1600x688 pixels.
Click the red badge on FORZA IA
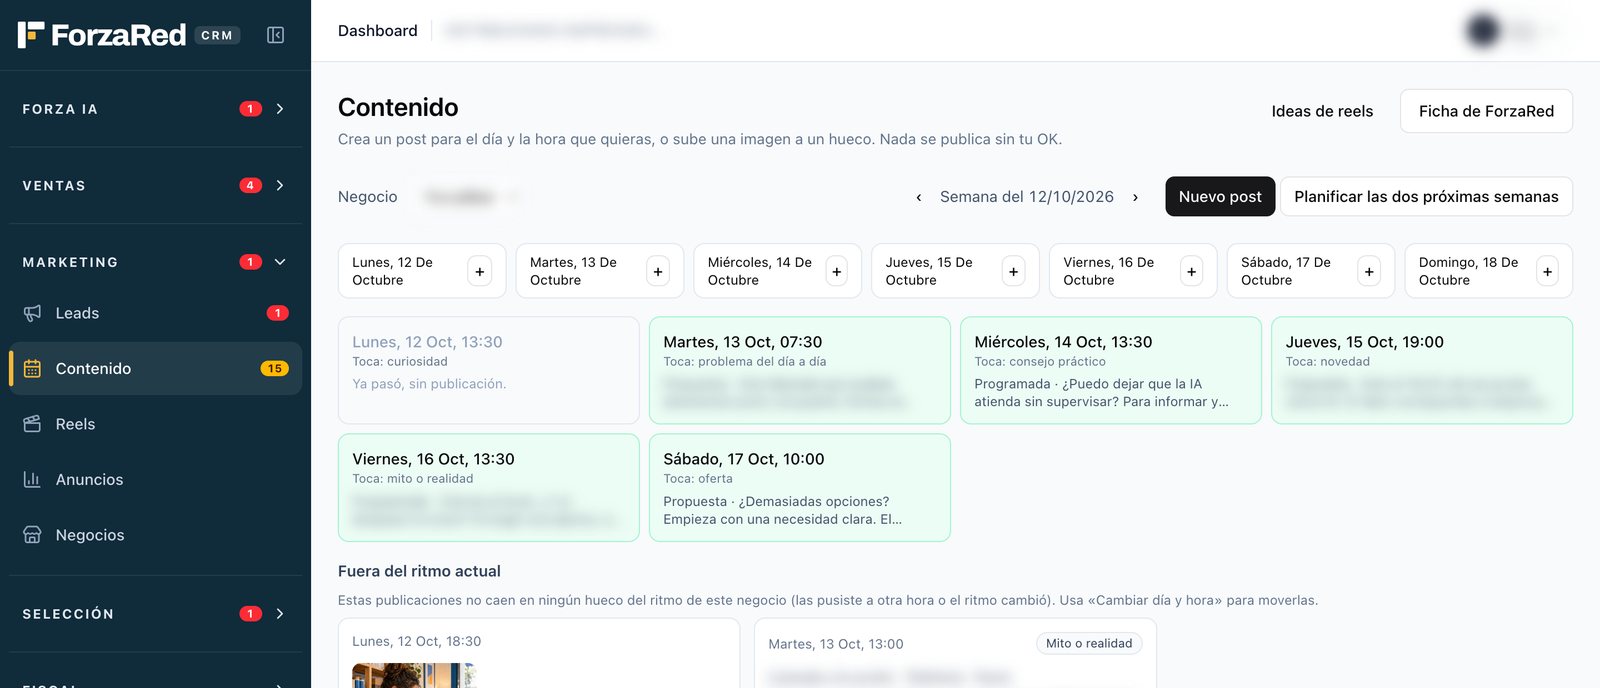[250, 109]
